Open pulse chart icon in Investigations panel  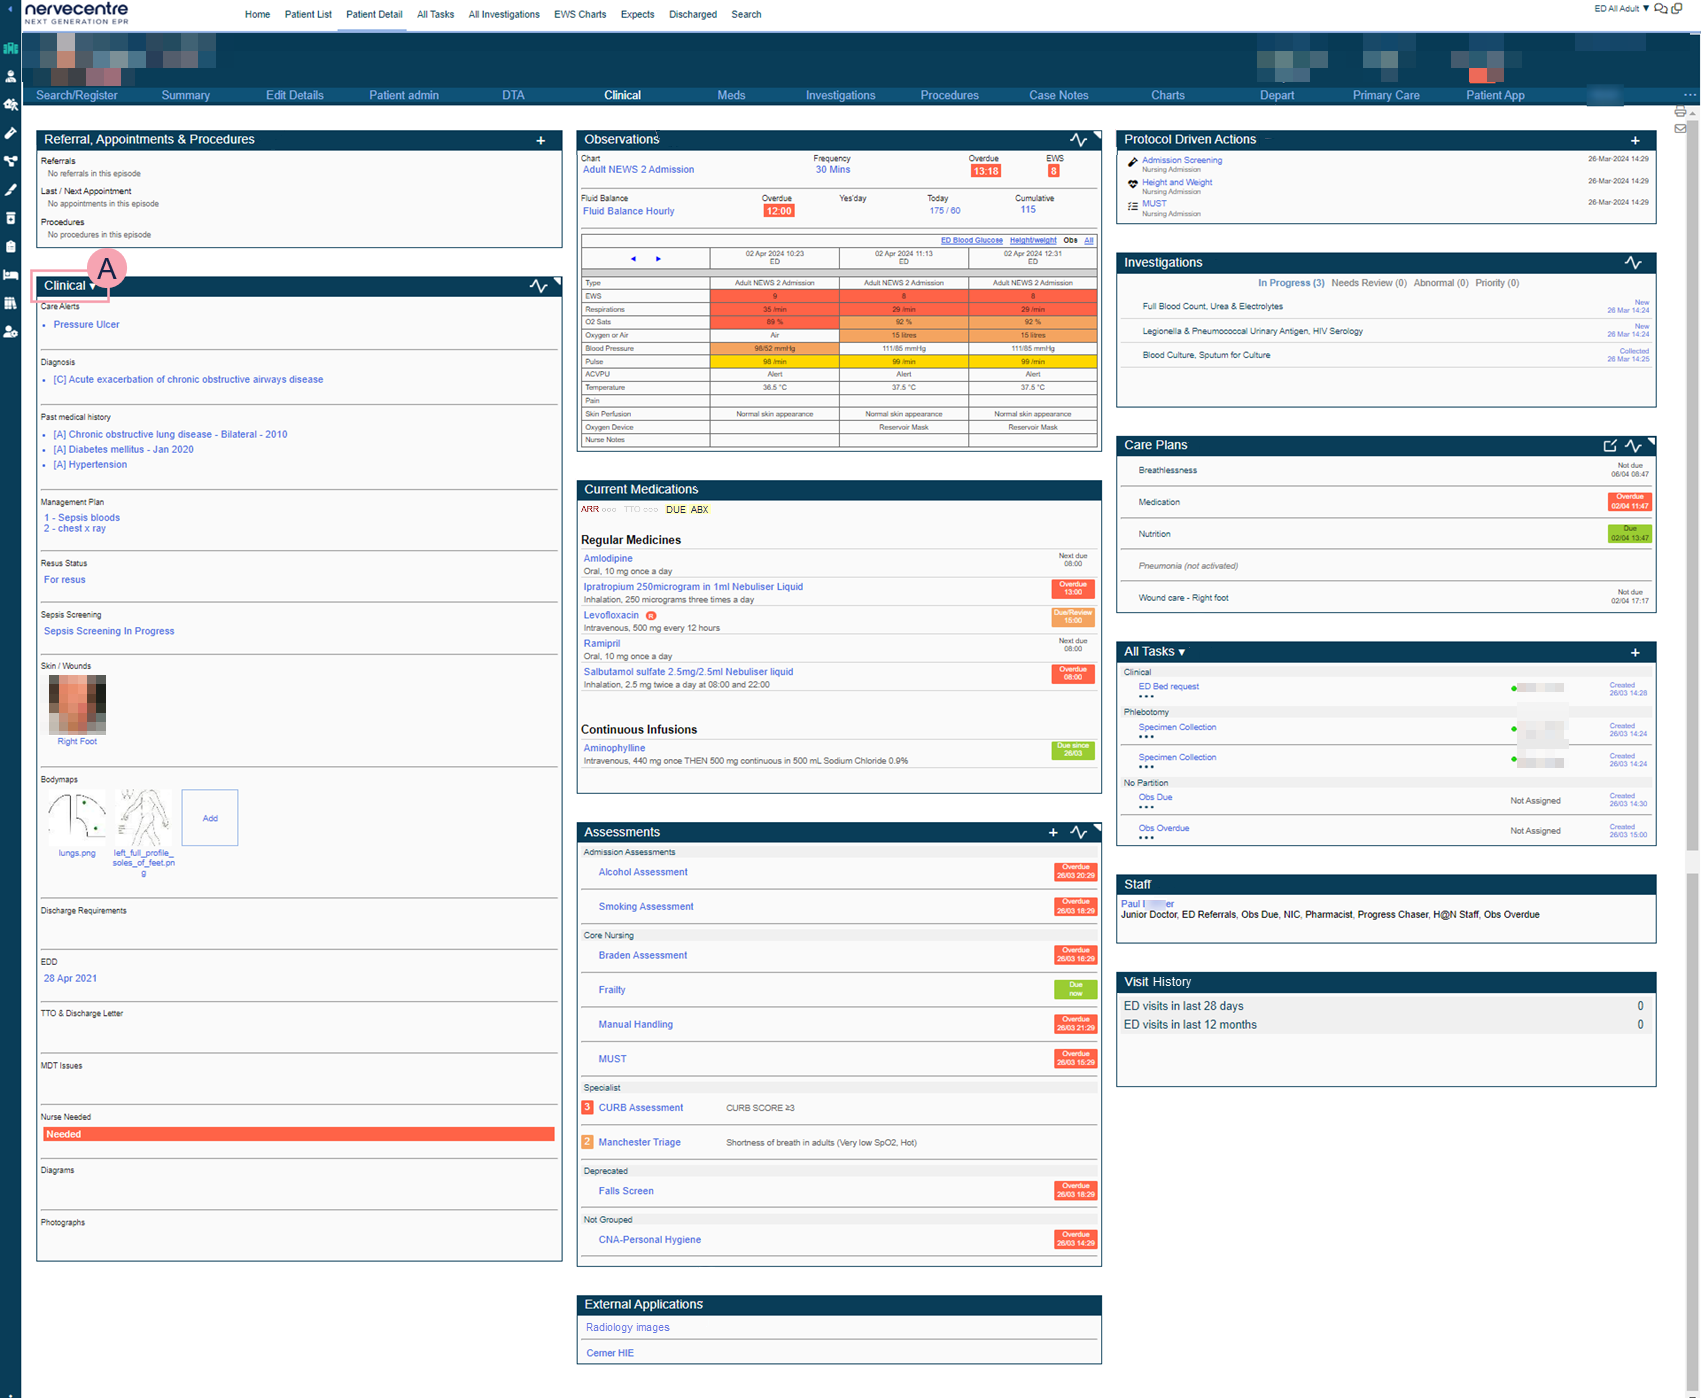[1633, 263]
